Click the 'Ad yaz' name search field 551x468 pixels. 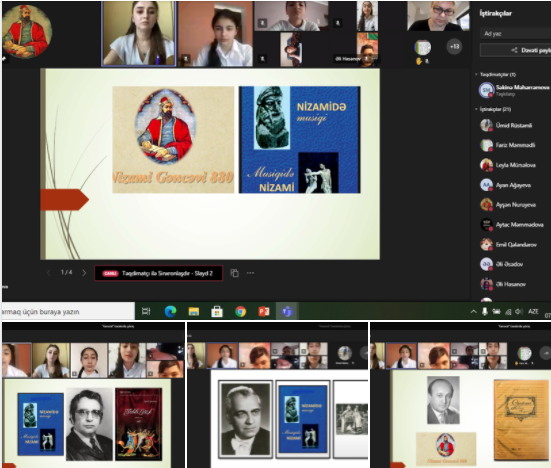[x=515, y=34]
